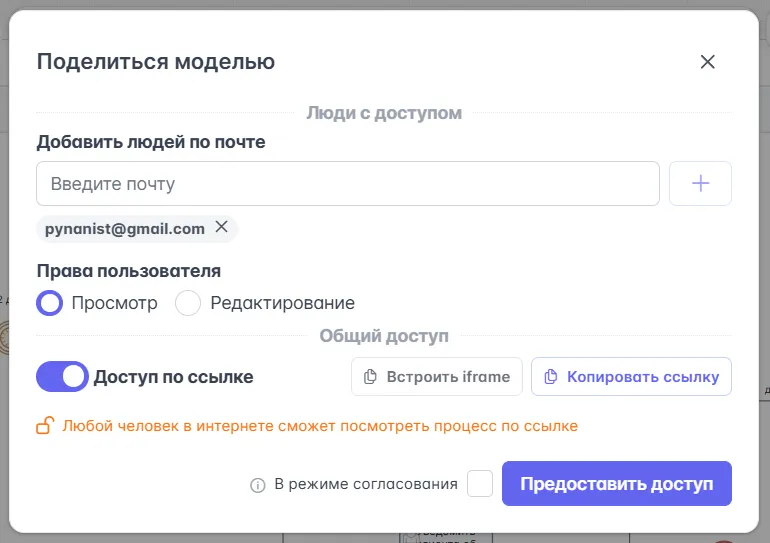Tick the В режиме согласования checkbox

pos(480,484)
